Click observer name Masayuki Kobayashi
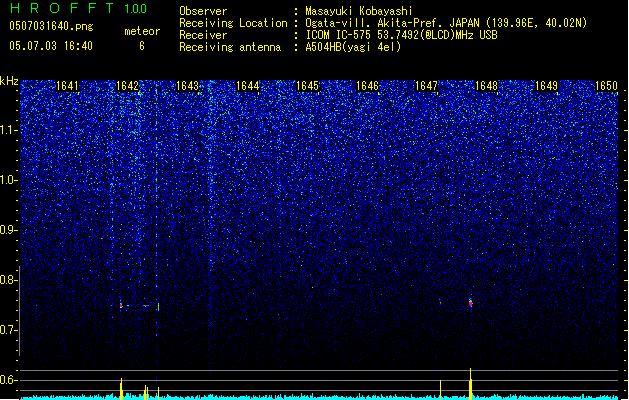Viewport: 629px width, 400px height. 359,11
